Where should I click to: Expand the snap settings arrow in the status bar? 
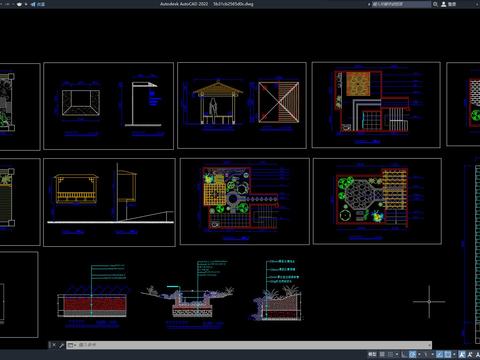(397, 354)
